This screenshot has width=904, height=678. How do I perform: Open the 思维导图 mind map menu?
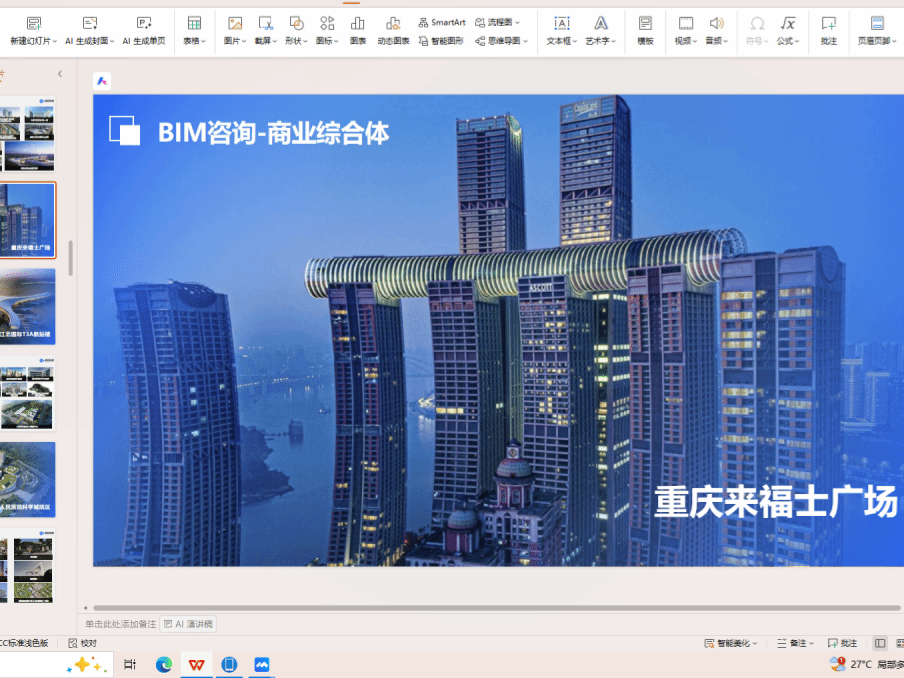point(501,41)
